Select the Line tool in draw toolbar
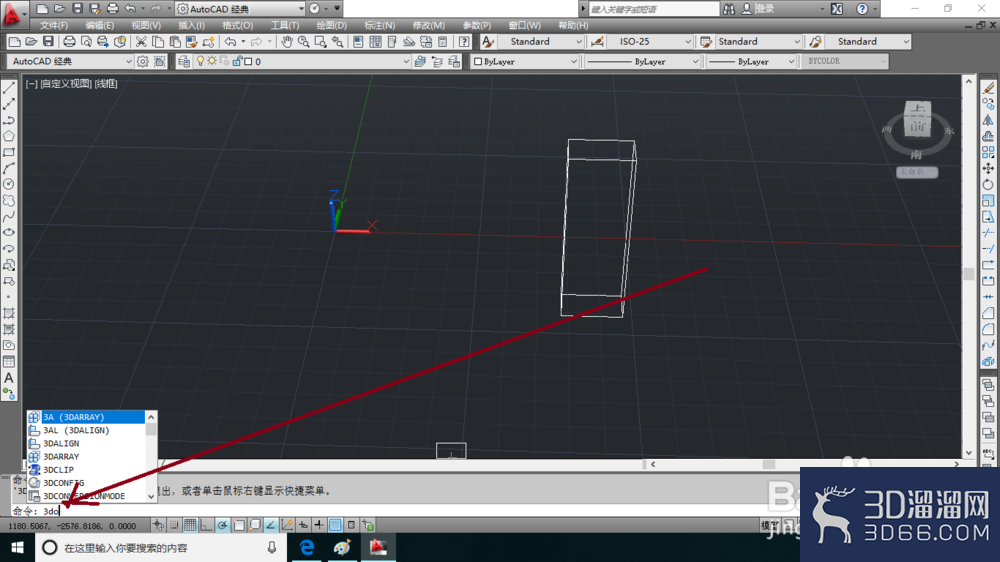The width and height of the screenshot is (1000, 562). (x=9, y=88)
